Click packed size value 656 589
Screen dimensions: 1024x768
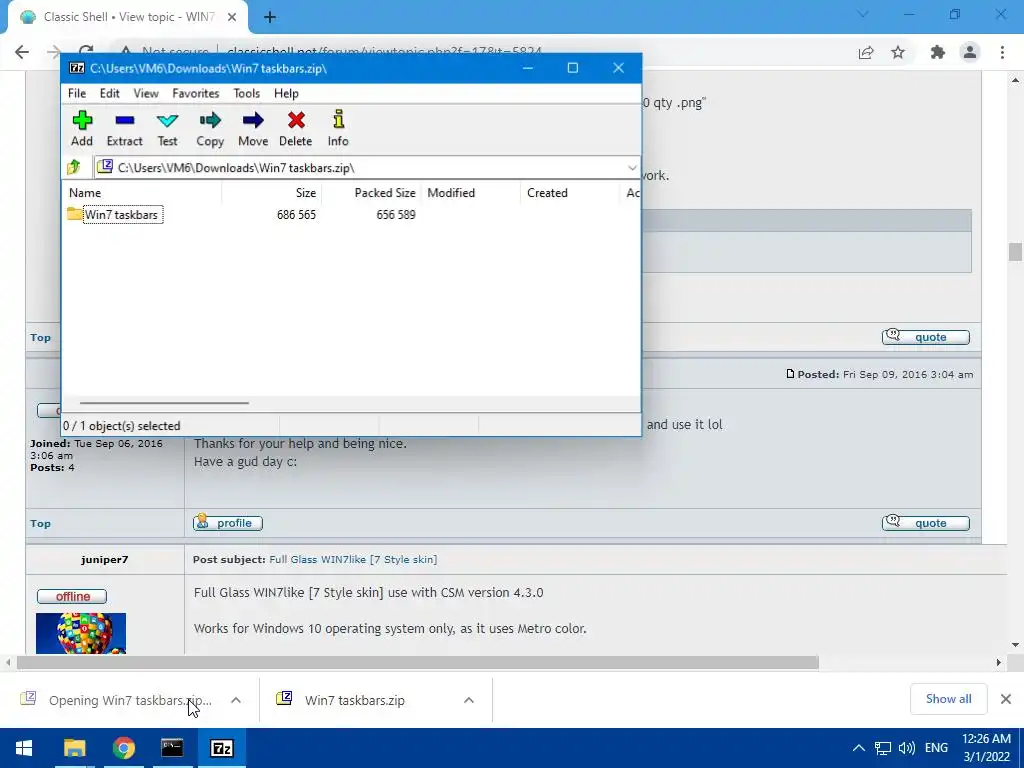pos(396,215)
